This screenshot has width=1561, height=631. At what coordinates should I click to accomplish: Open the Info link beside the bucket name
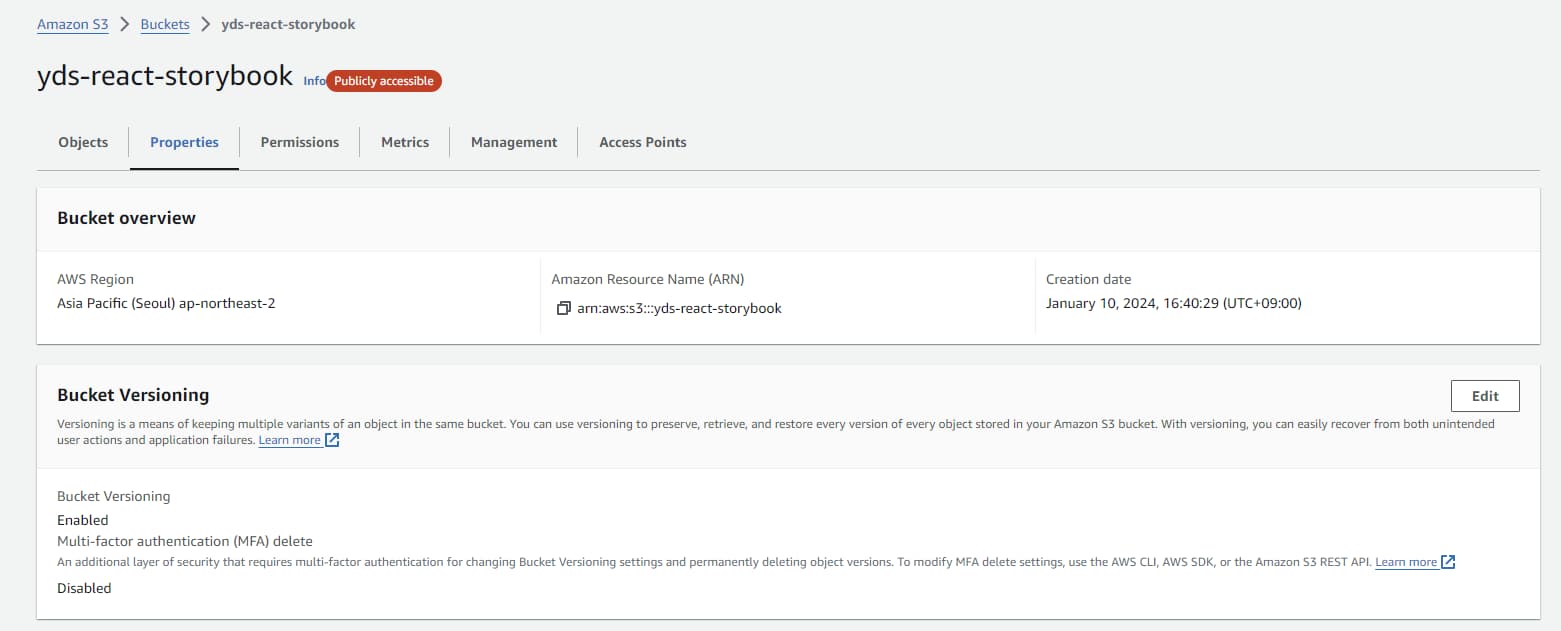314,81
